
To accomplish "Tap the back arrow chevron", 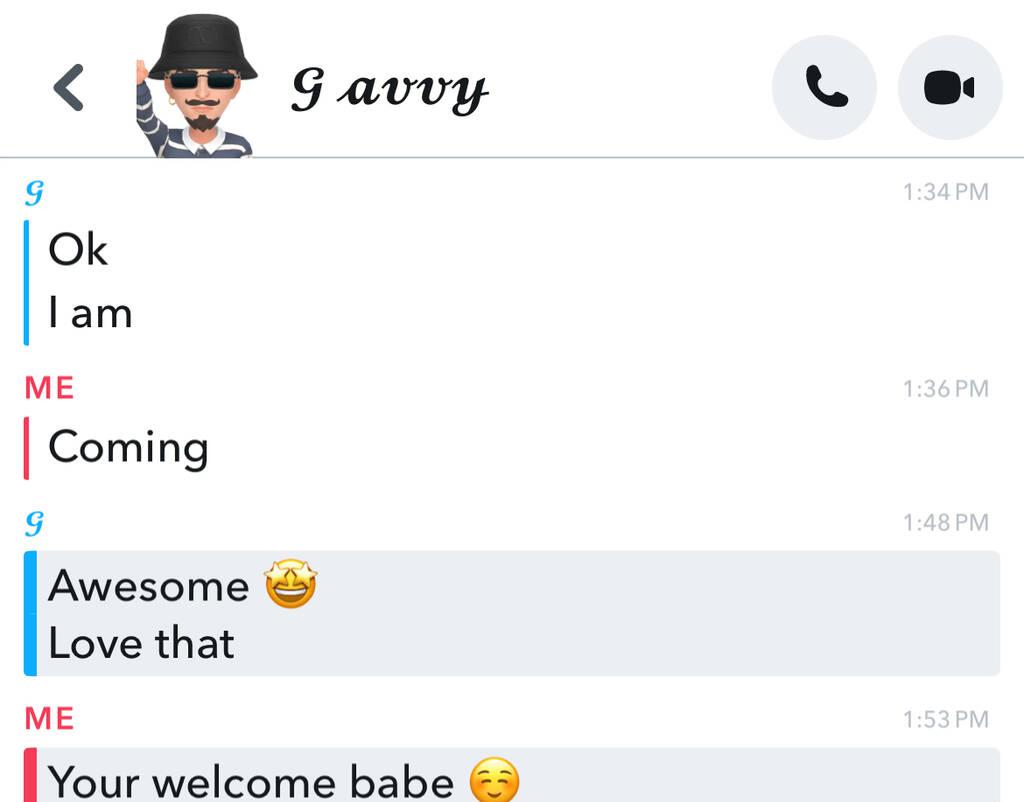I will pyautogui.click(x=69, y=88).
